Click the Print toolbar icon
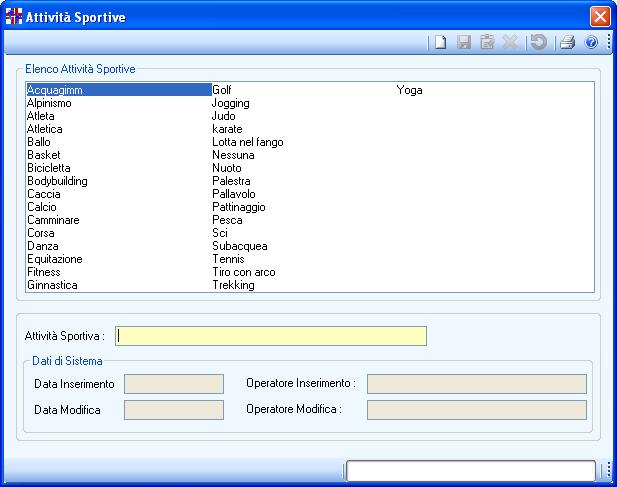Screen dimensions: 617x487 point(567,43)
